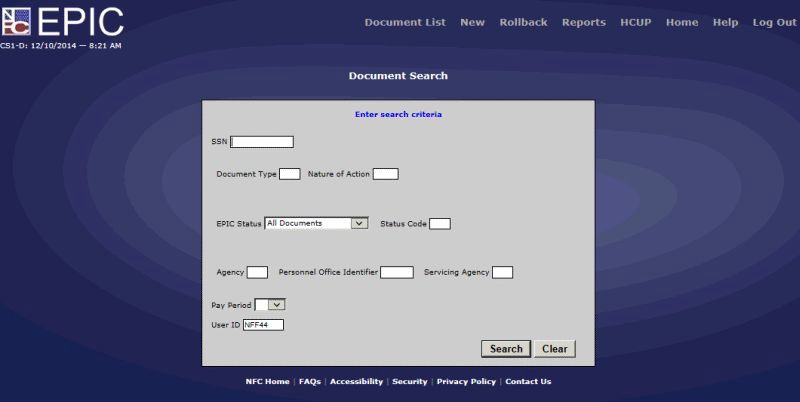This screenshot has width=800, height=402.
Task: Focus the Document Type field
Action: [290, 174]
